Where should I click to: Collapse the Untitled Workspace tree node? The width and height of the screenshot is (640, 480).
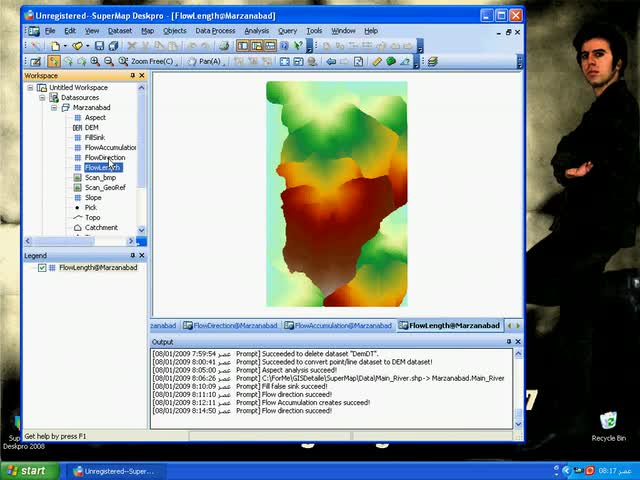click(31, 88)
